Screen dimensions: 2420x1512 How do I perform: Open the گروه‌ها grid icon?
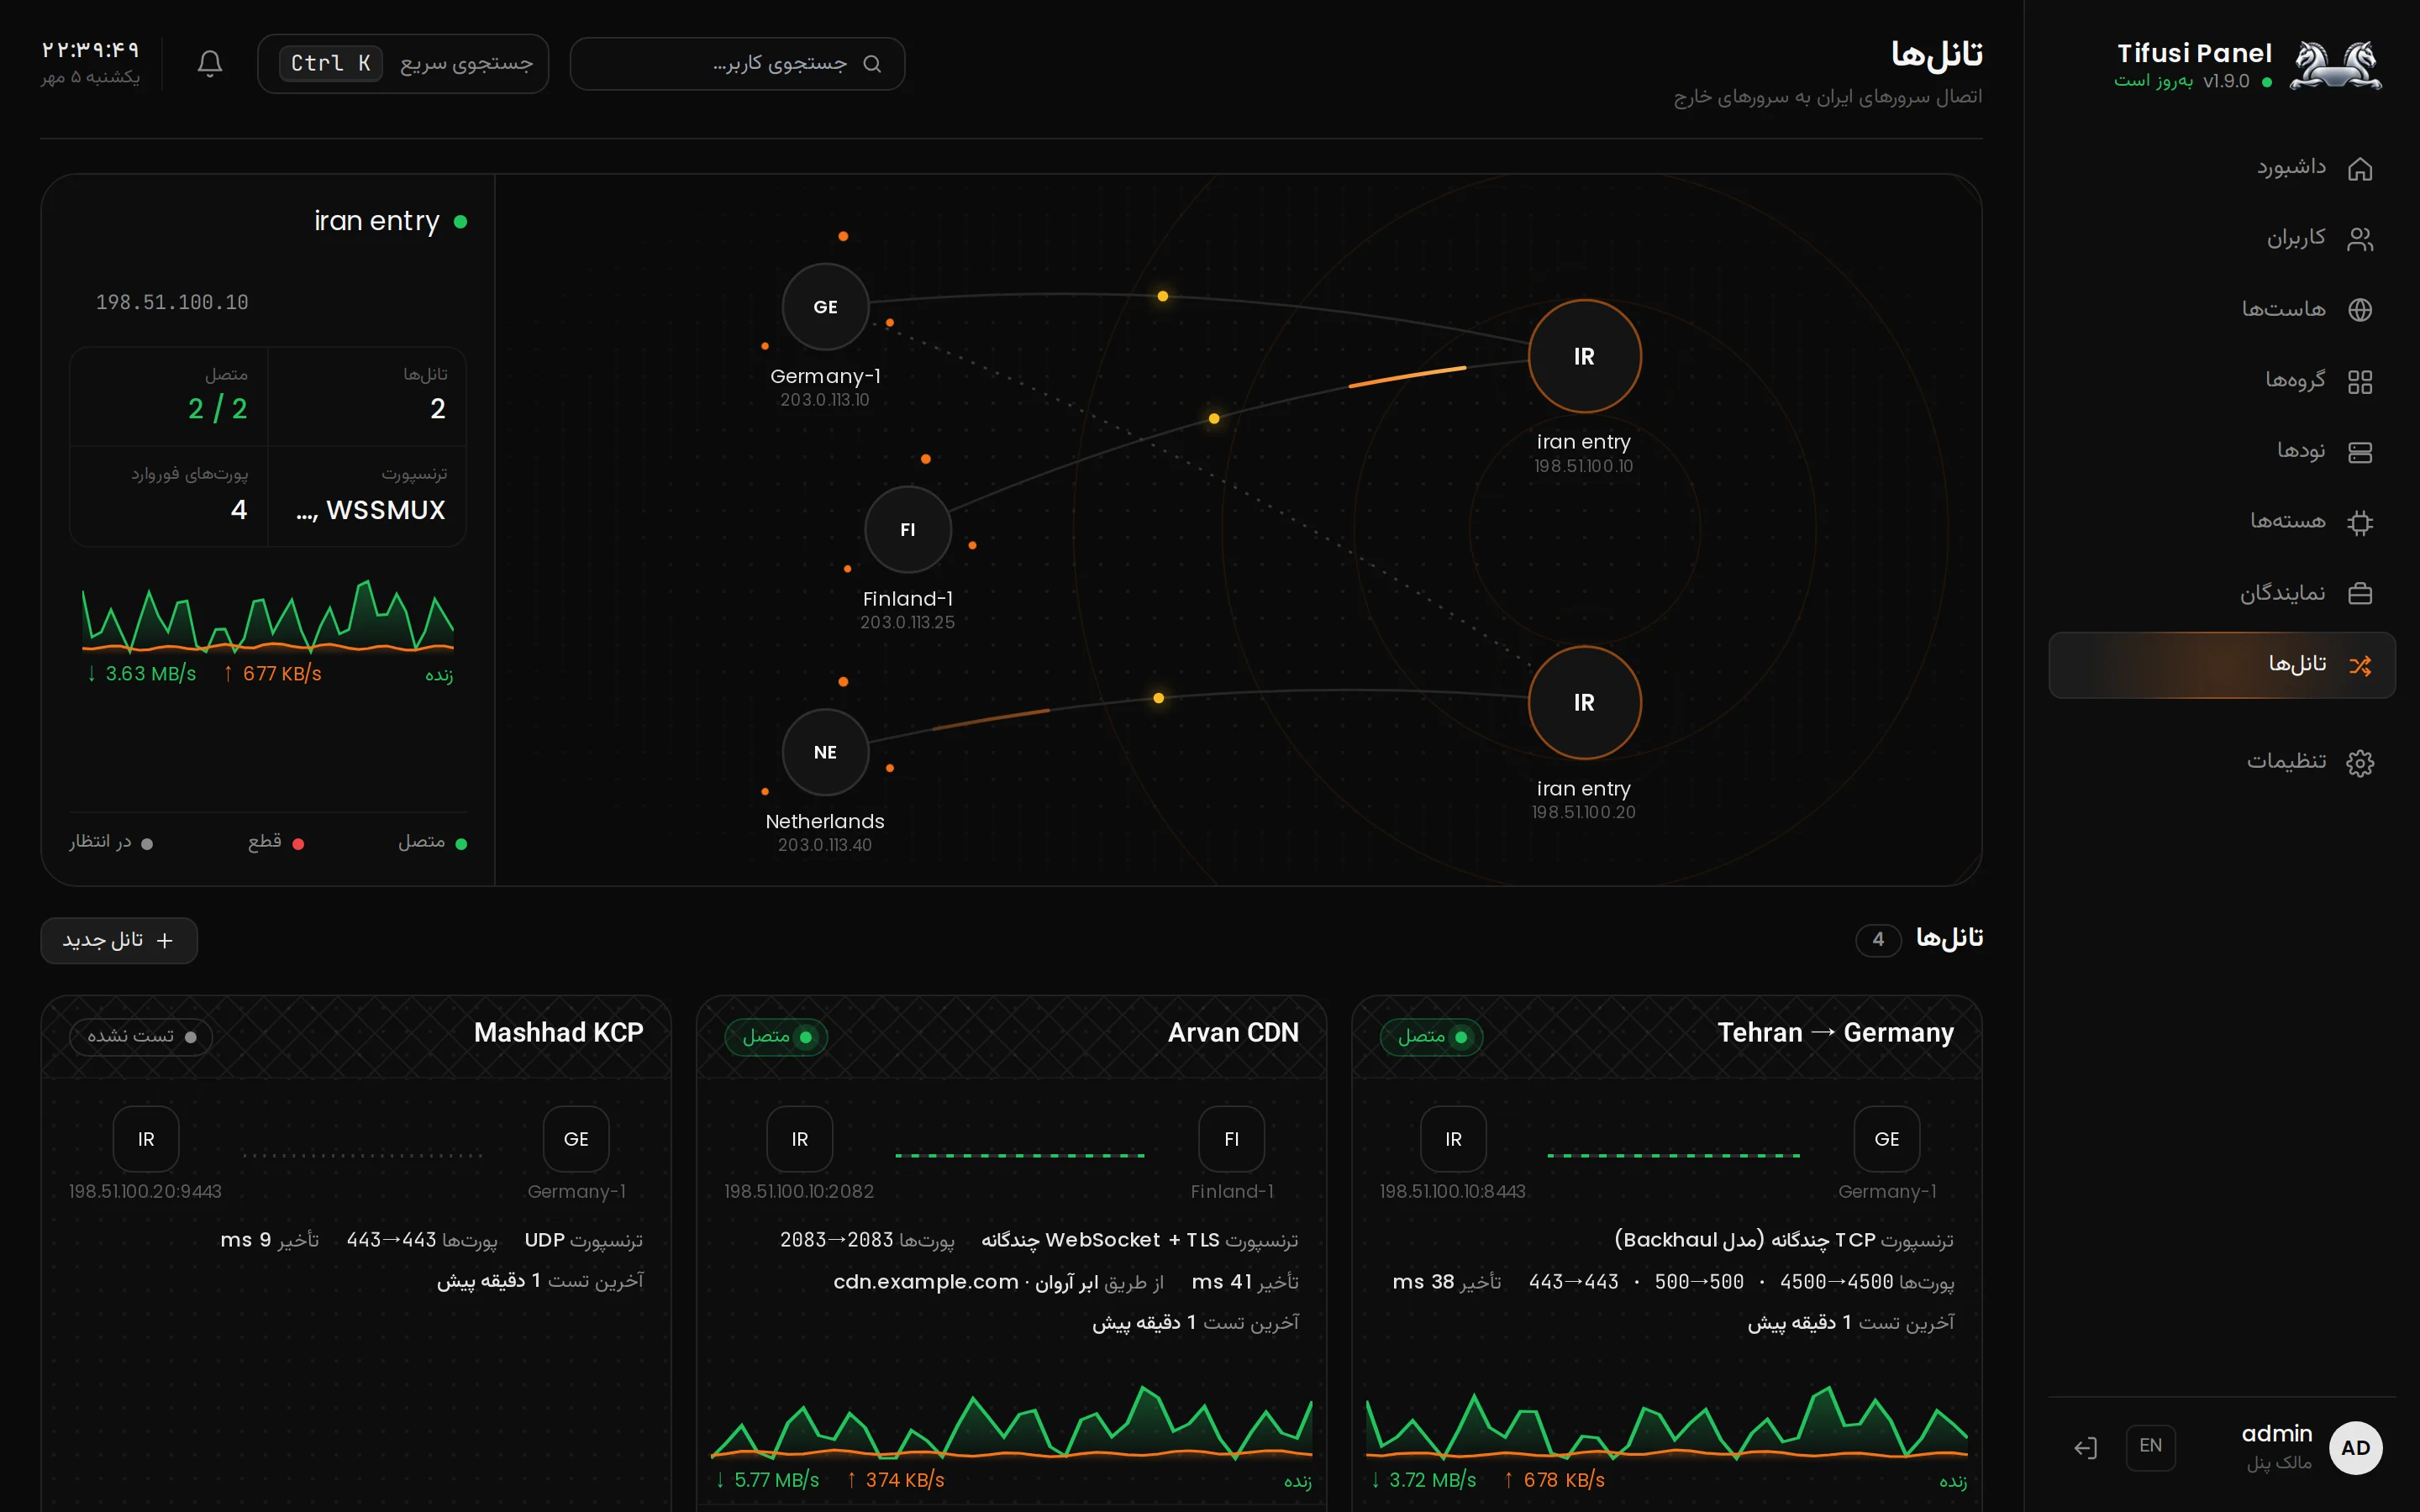click(x=2360, y=381)
